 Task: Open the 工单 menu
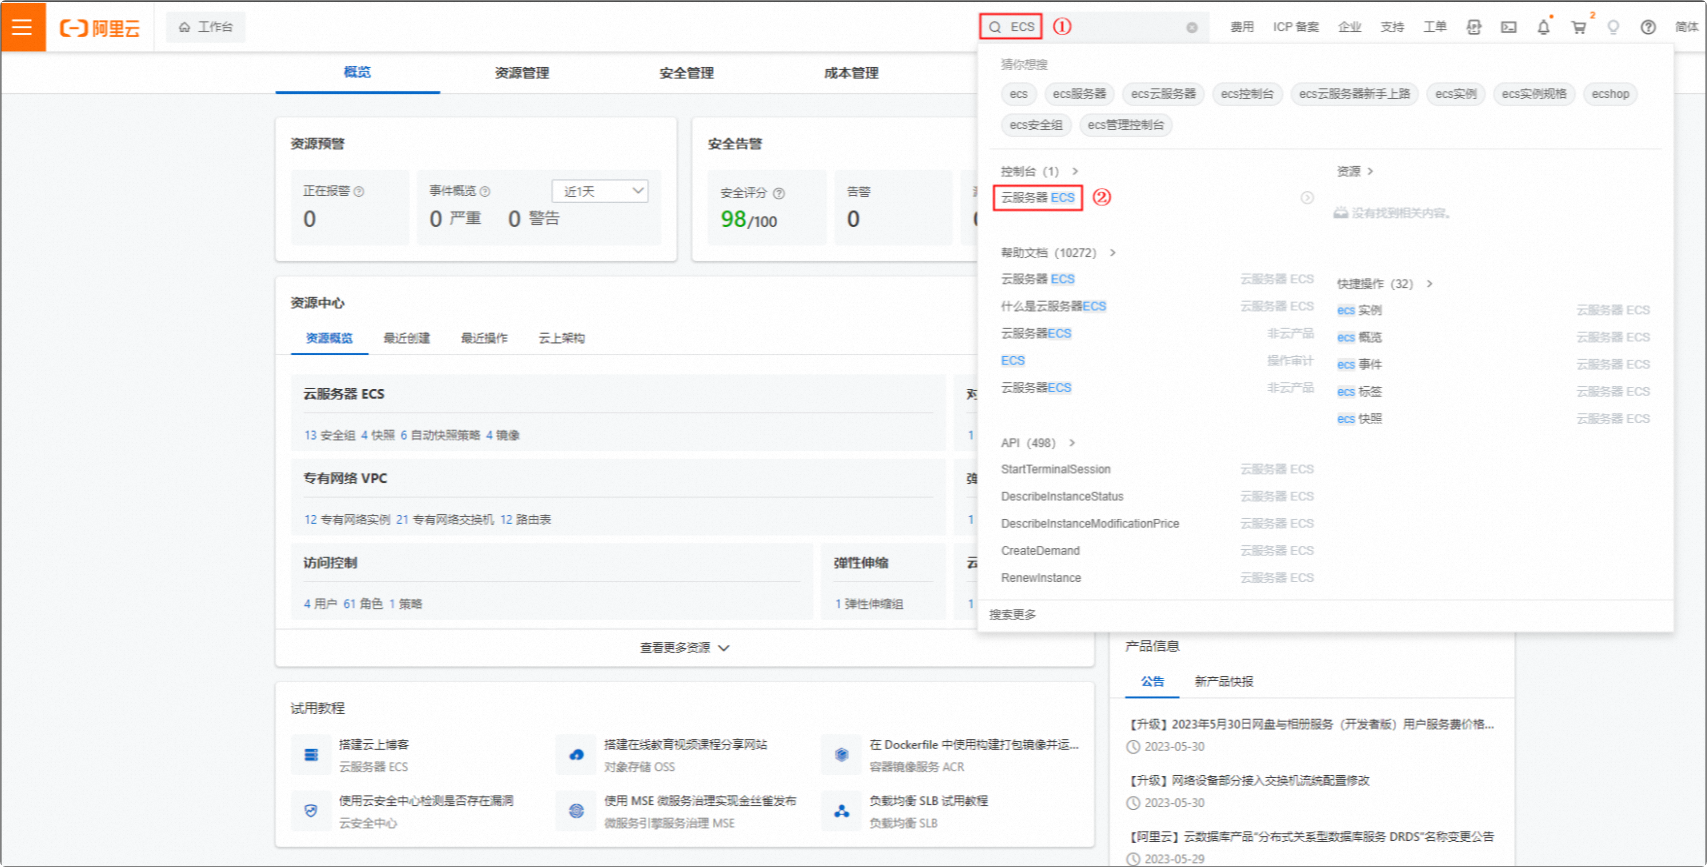pos(1435,27)
